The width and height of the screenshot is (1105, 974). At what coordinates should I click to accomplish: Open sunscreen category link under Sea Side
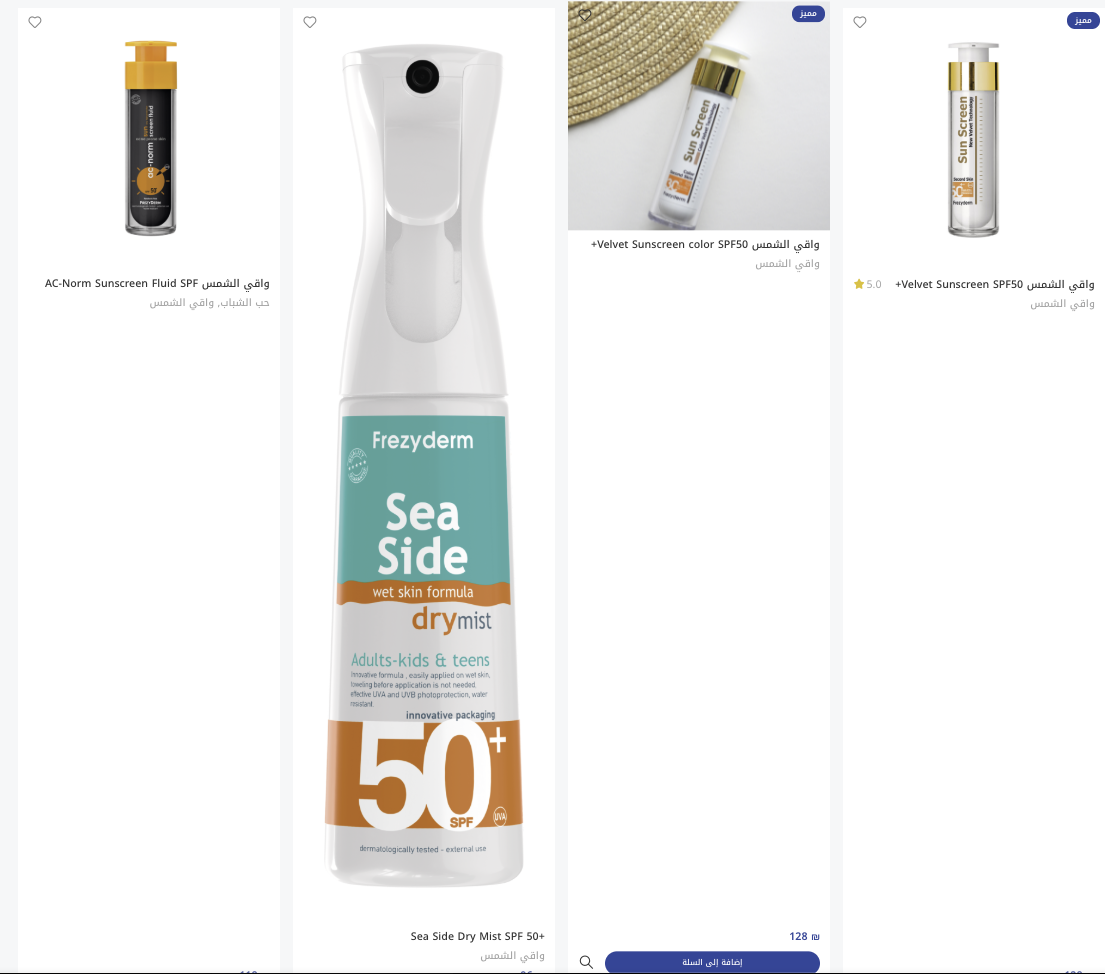click(512, 956)
